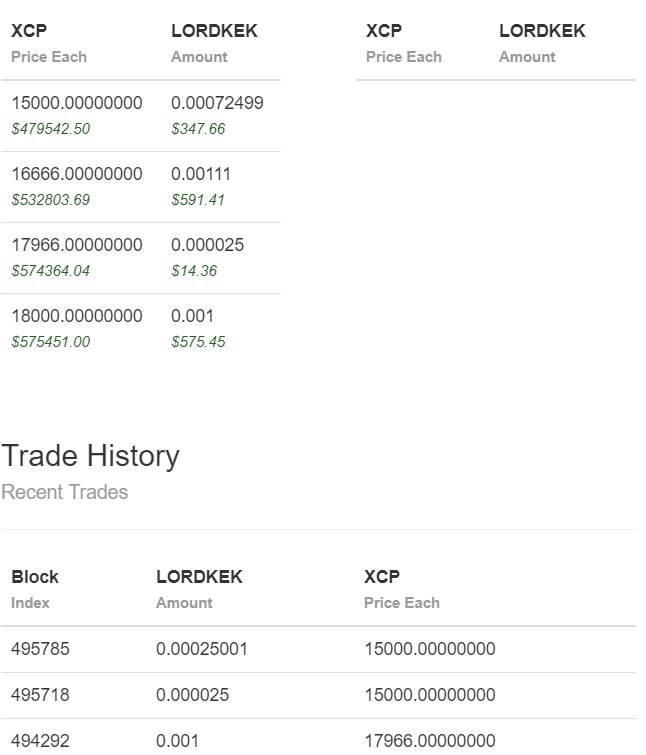
Task: Open block 494292 in trade history
Action: 40,741
